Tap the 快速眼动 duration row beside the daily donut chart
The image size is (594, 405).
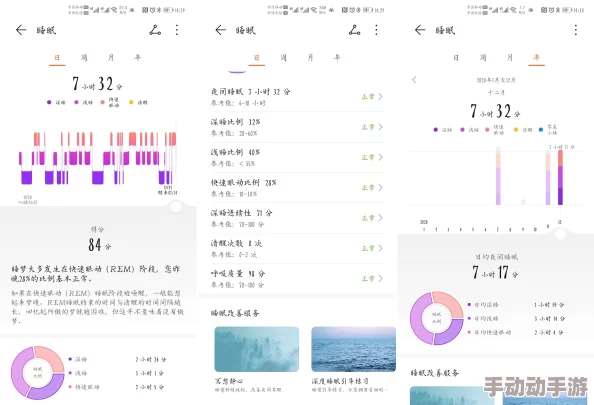pos(117,387)
